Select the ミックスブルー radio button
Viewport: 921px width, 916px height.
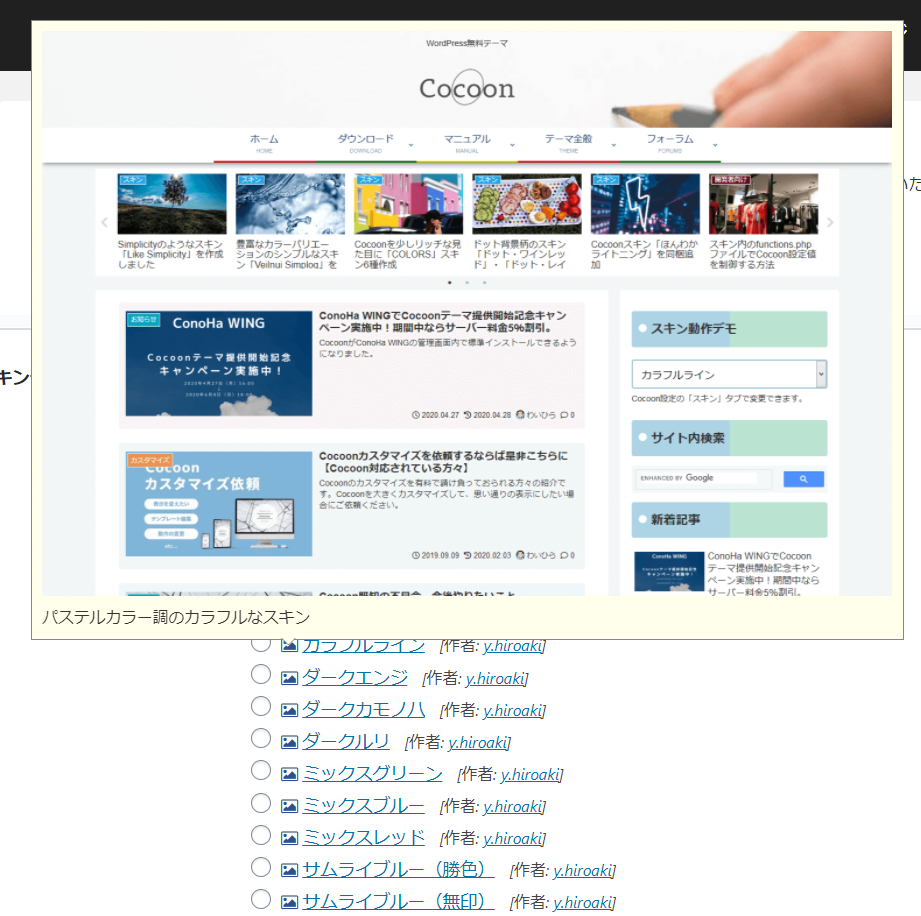coord(261,803)
